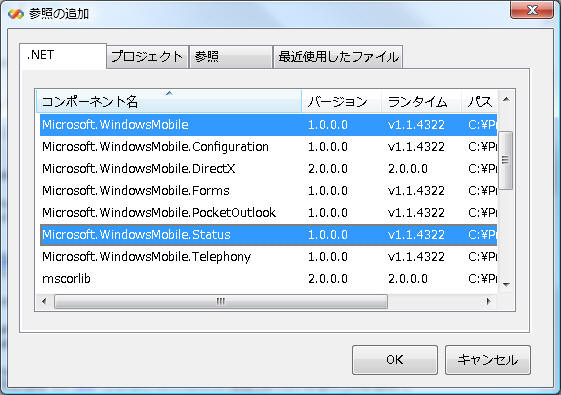Open the 参照 tab
Image resolution: width=561 pixels, height=395 pixels.
tap(231, 57)
